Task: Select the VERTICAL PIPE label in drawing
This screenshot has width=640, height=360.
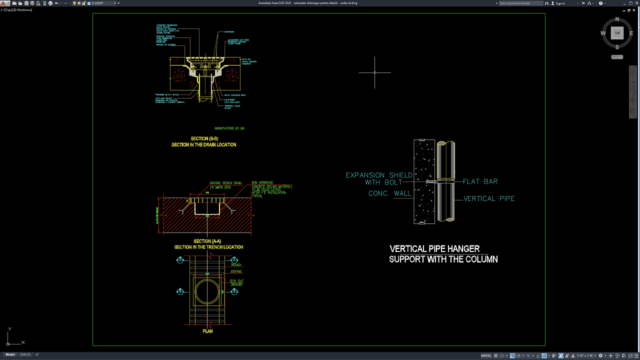Action: point(489,199)
